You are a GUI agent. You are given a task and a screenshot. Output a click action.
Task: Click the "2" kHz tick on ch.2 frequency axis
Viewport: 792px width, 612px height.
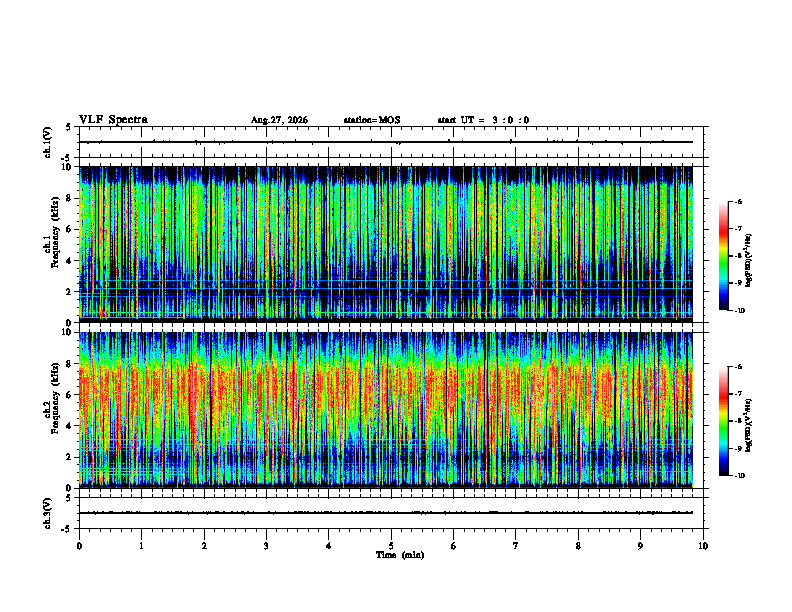pyautogui.click(x=67, y=457)
